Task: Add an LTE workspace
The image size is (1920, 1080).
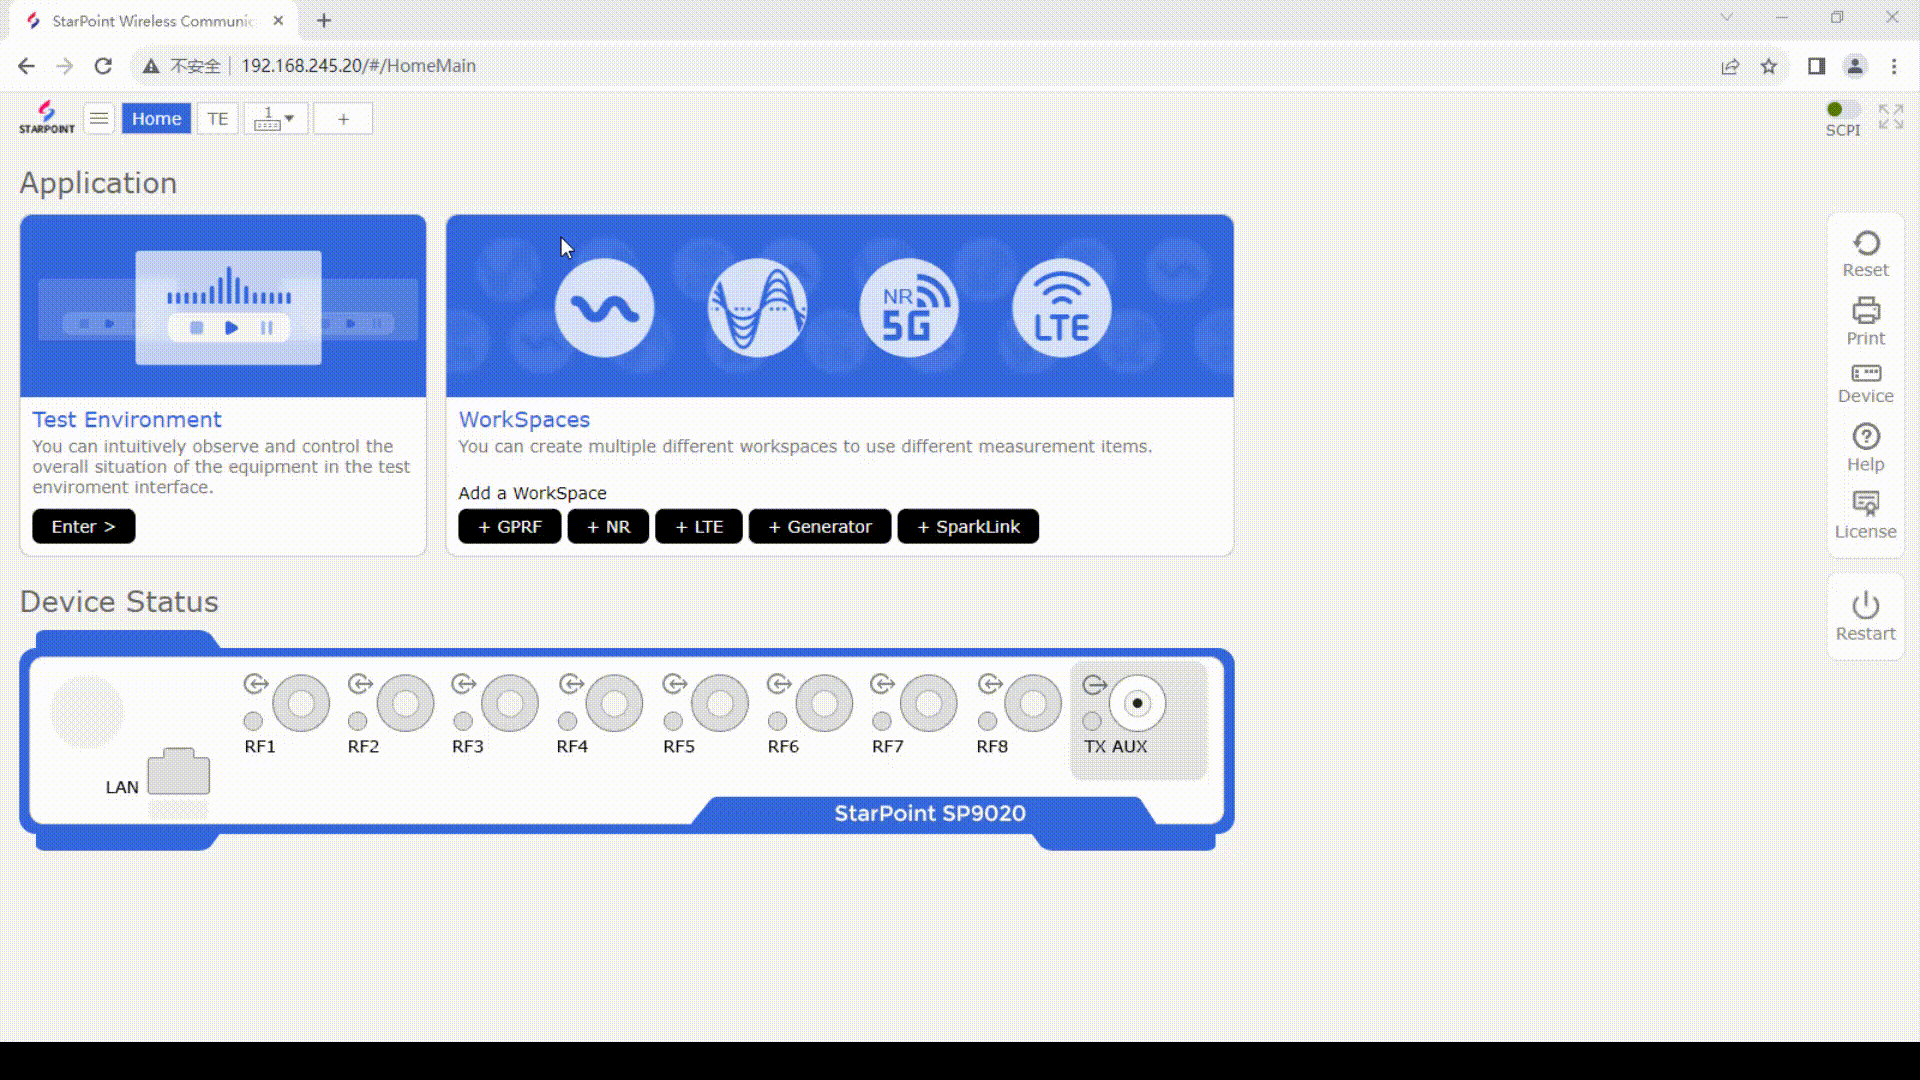Action: [x=699, y=526]
